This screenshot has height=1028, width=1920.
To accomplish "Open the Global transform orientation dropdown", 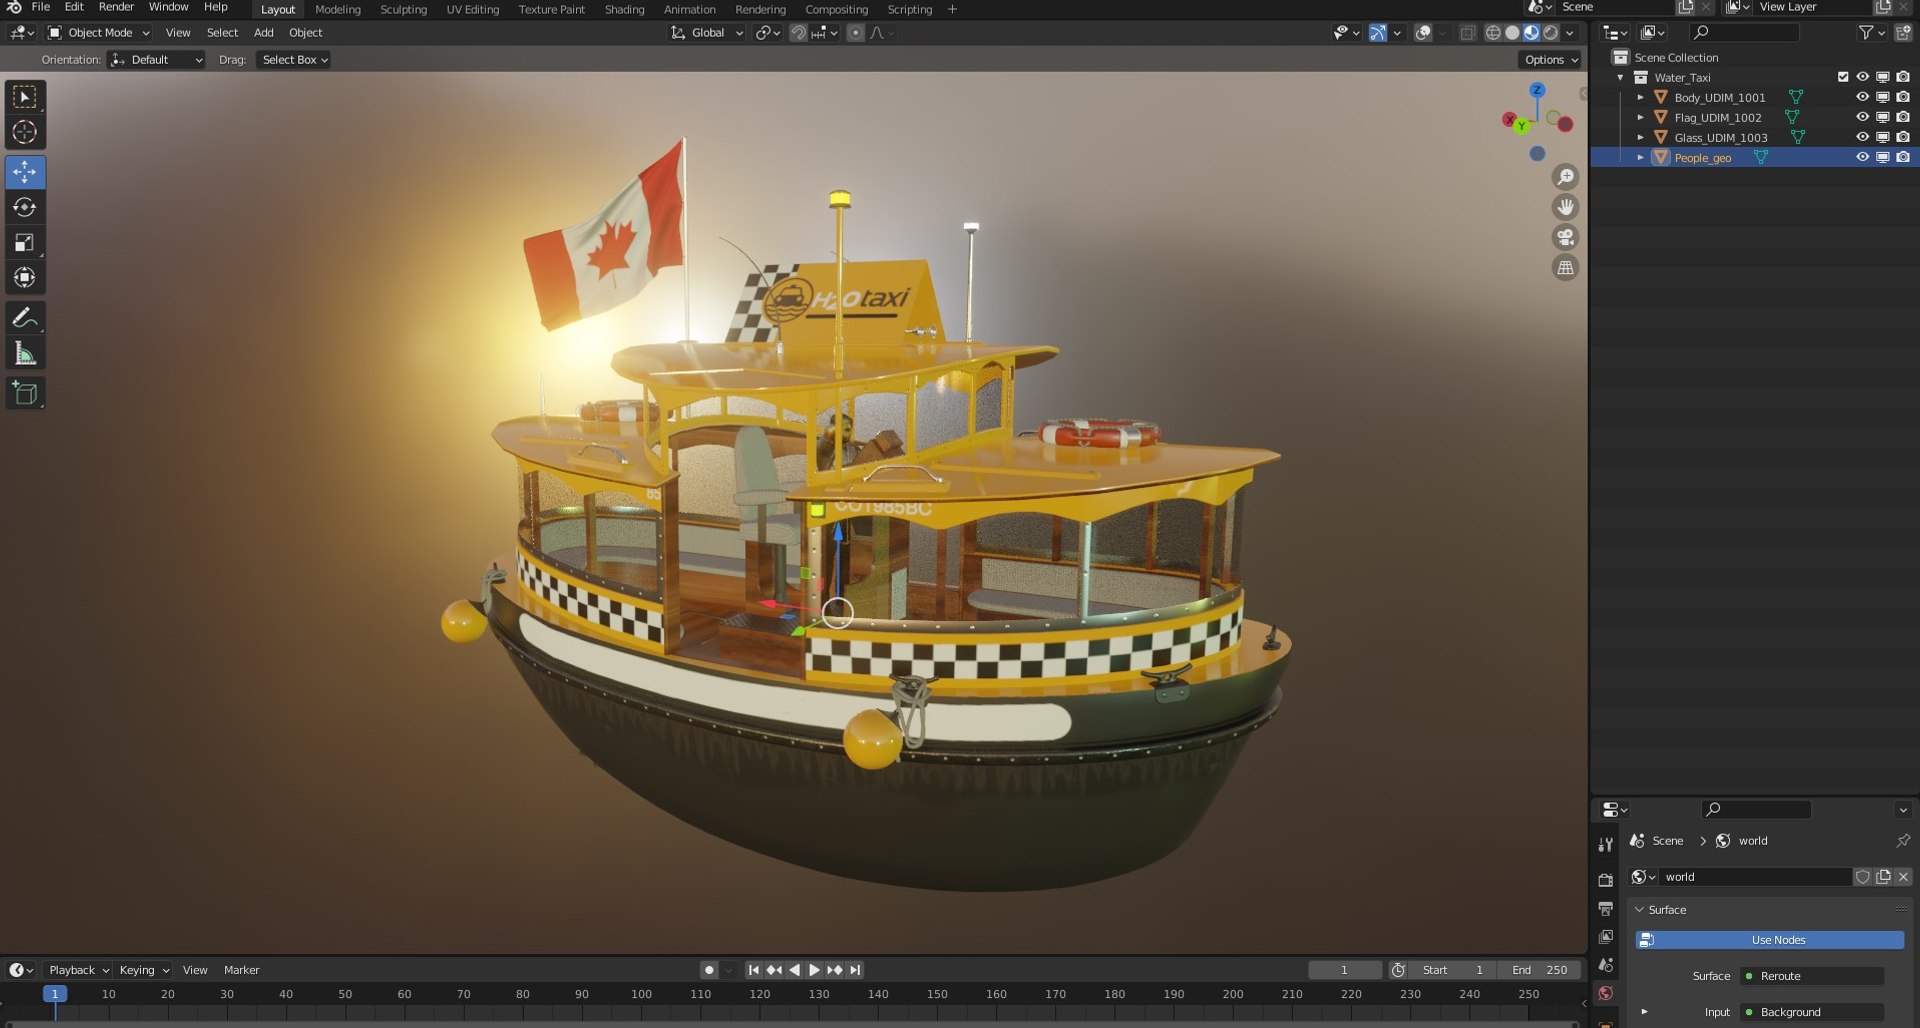I will coord(707,33).
